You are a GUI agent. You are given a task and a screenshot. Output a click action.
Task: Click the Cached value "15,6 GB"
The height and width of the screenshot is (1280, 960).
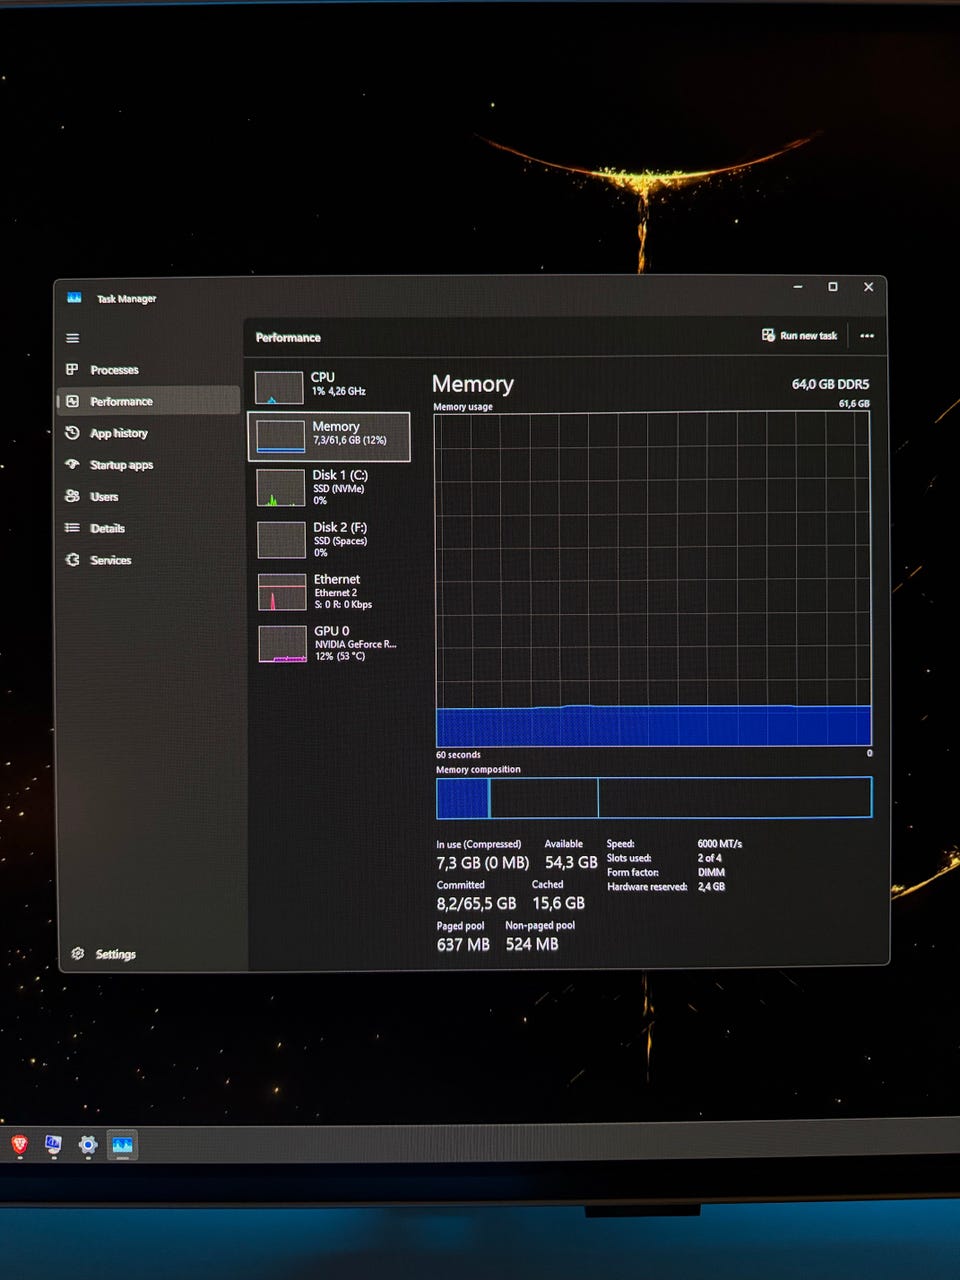[558, 903]
